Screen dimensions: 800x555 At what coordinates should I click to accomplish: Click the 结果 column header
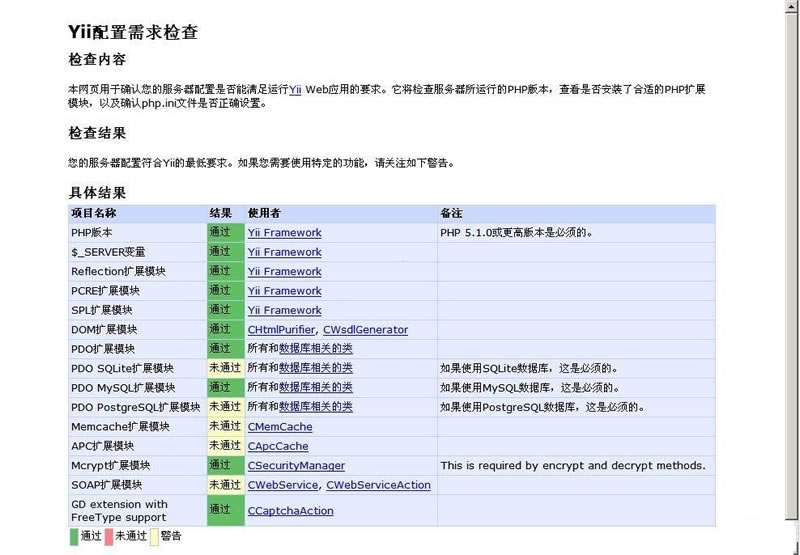point(226,213)
